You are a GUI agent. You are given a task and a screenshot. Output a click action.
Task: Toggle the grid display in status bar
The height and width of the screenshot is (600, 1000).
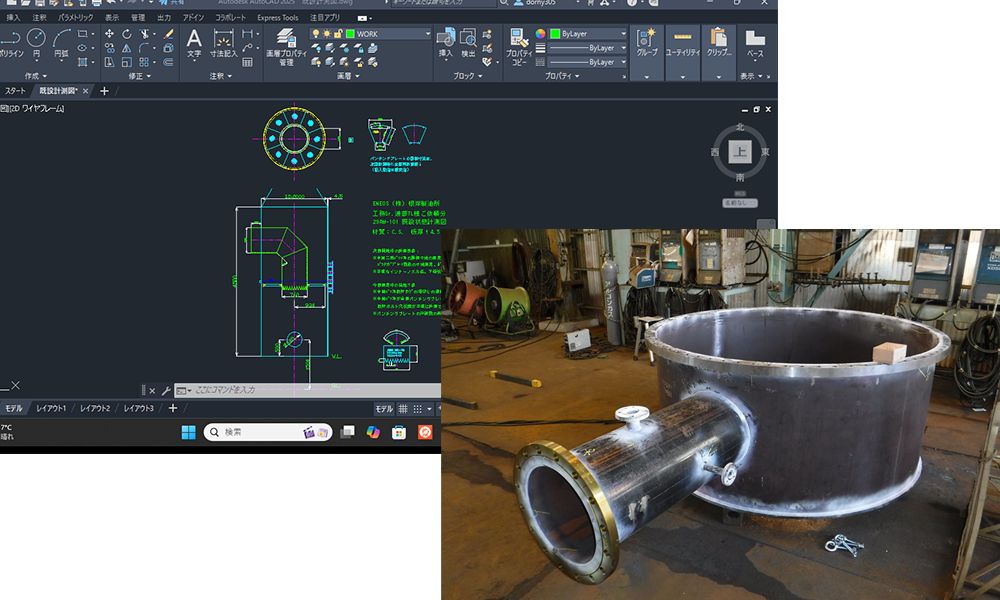[403, 409]
